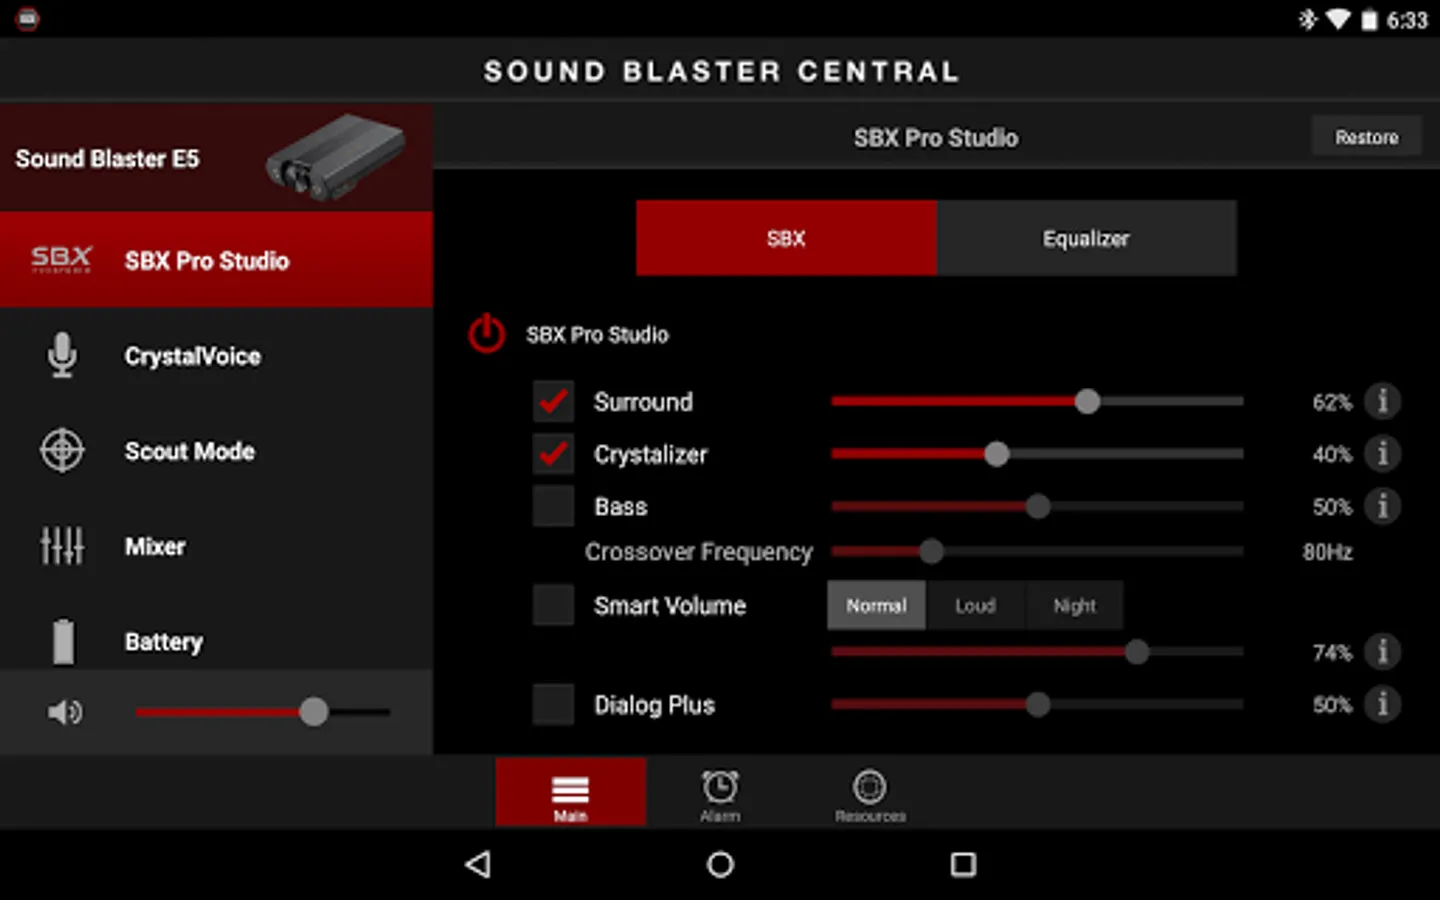Open Scout Mode menu item
The height and width of the screenshot is (900, 1440).
[216, 451]
